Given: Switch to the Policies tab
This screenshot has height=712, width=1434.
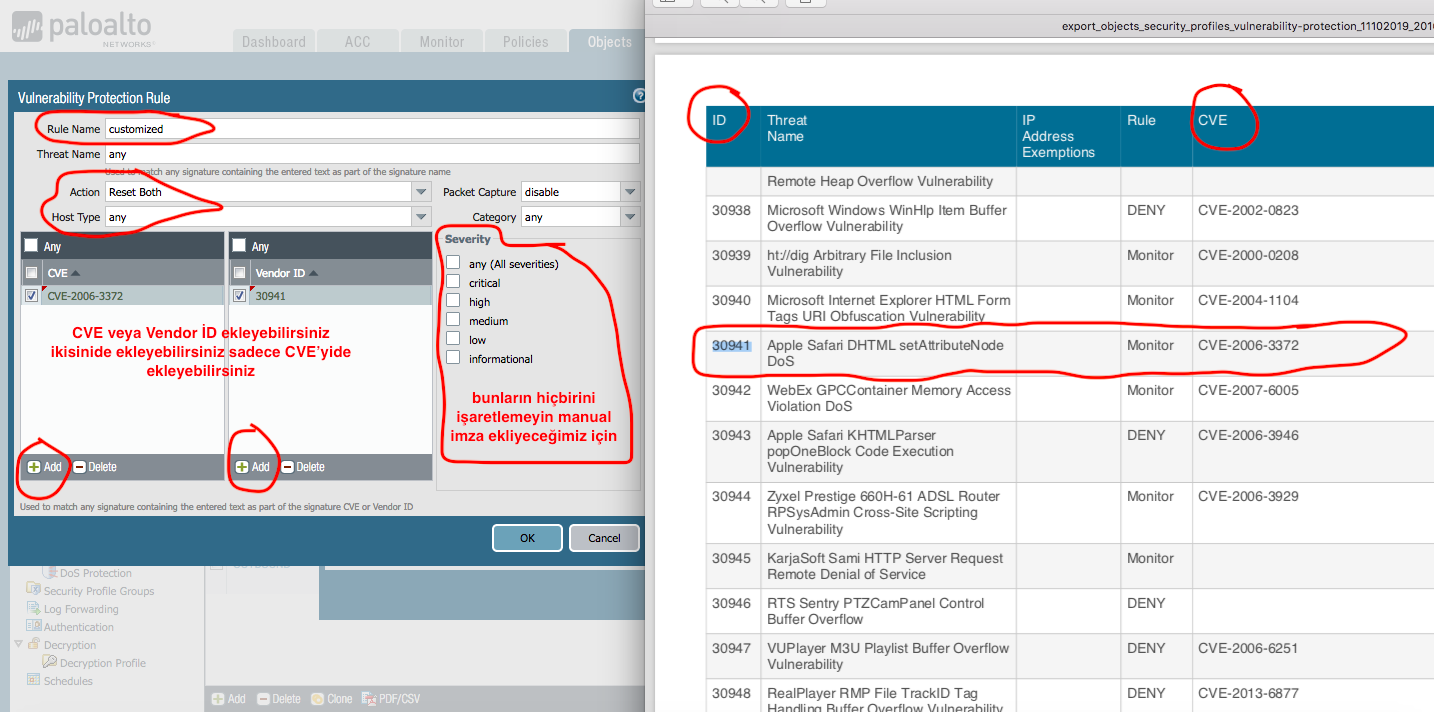Looking at the screenshot, I should tap(525, 42).
